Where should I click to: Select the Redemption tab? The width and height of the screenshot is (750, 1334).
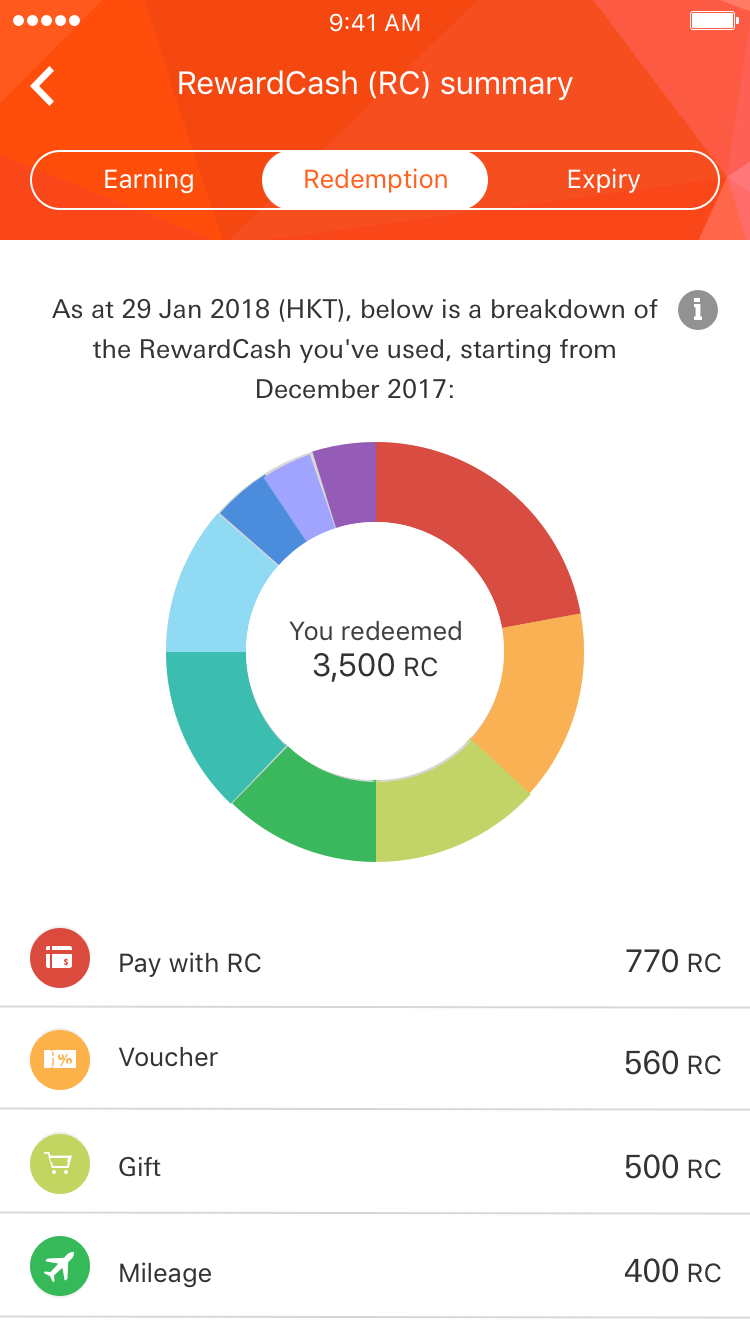(x=375, y=180)
